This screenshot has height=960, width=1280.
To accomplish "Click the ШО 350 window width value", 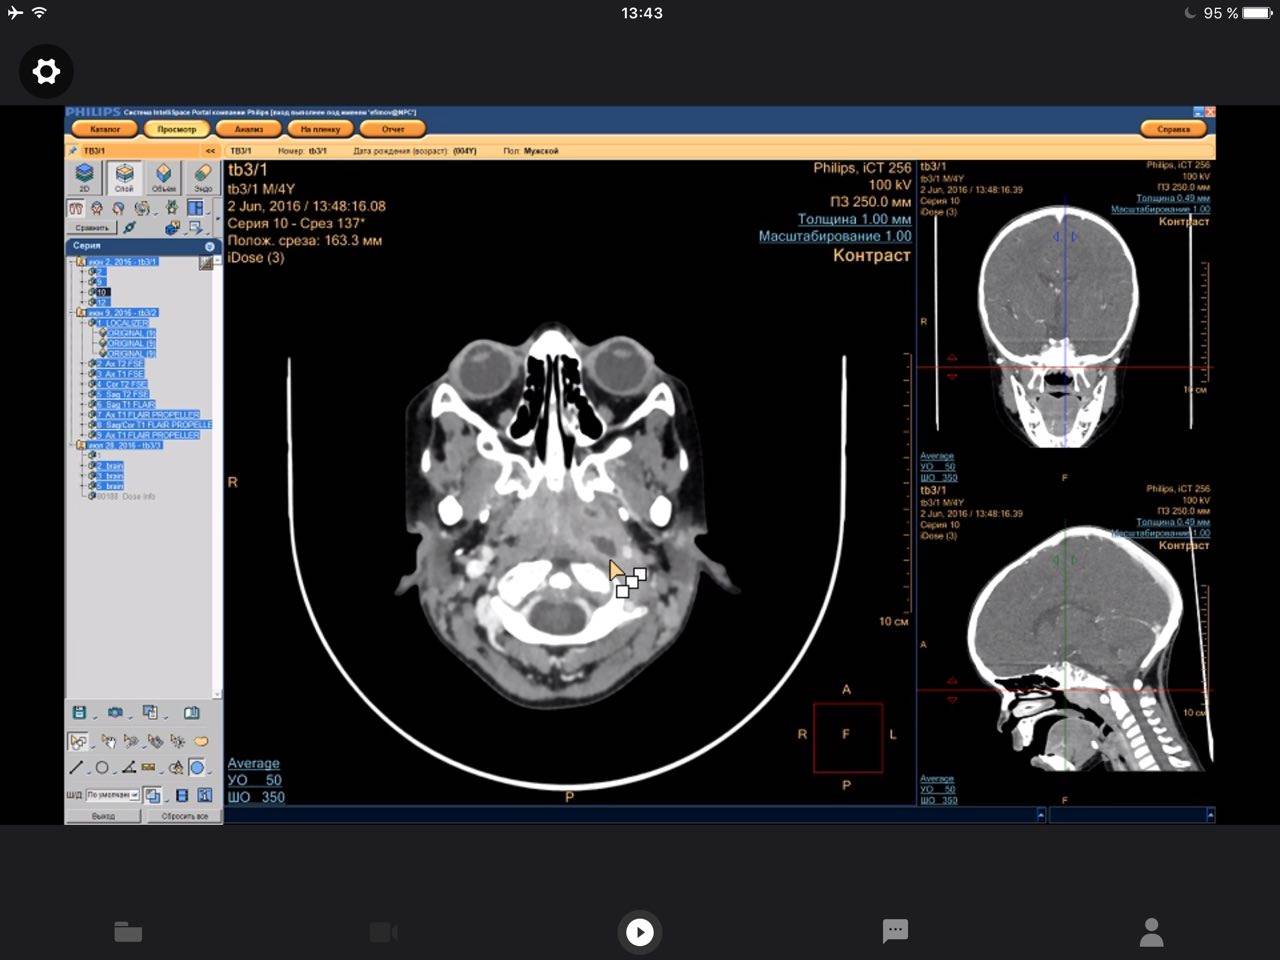I will pos(256,797).
